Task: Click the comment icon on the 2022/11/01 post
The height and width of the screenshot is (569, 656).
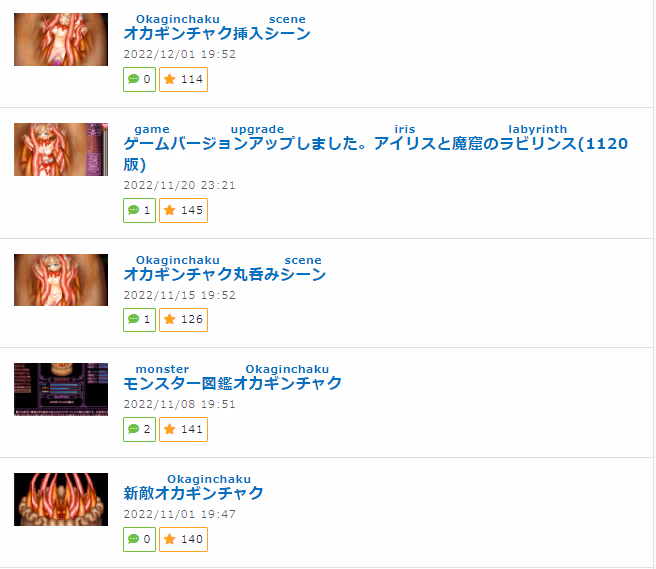Action: (x=133, y=539)
